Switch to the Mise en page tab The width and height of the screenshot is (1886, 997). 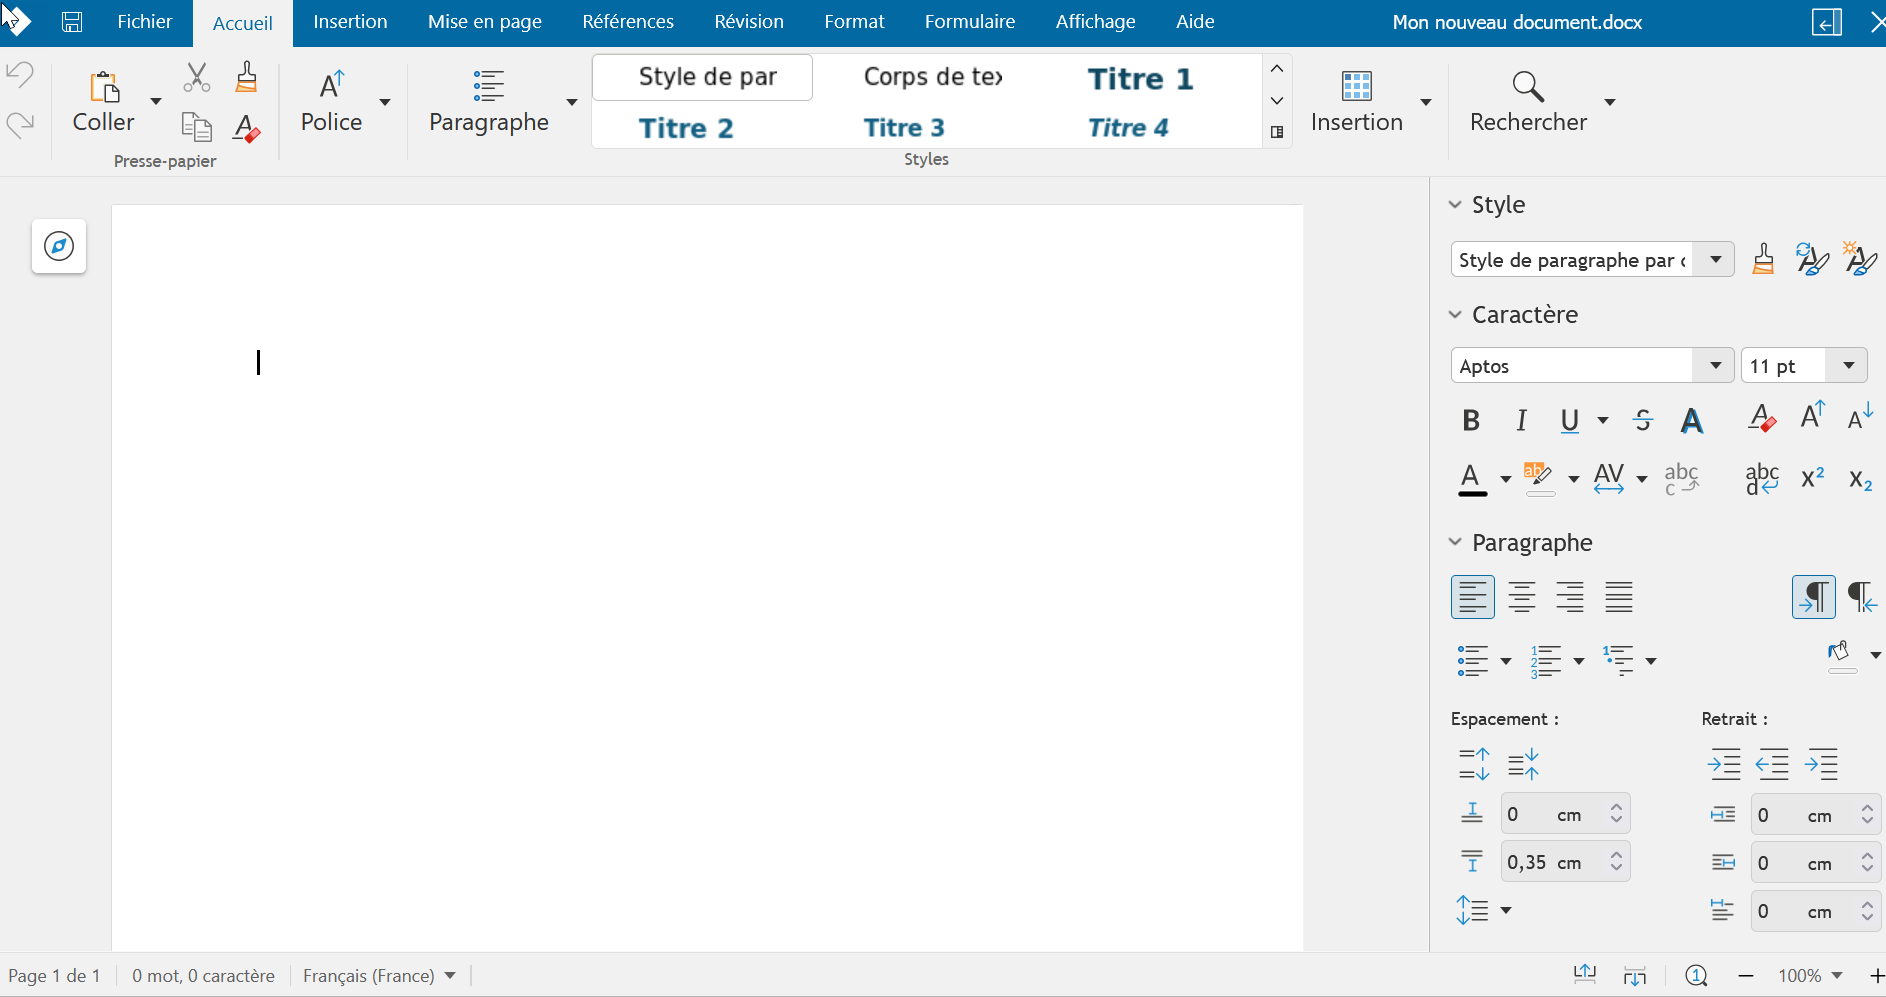(x=485, y=22)
